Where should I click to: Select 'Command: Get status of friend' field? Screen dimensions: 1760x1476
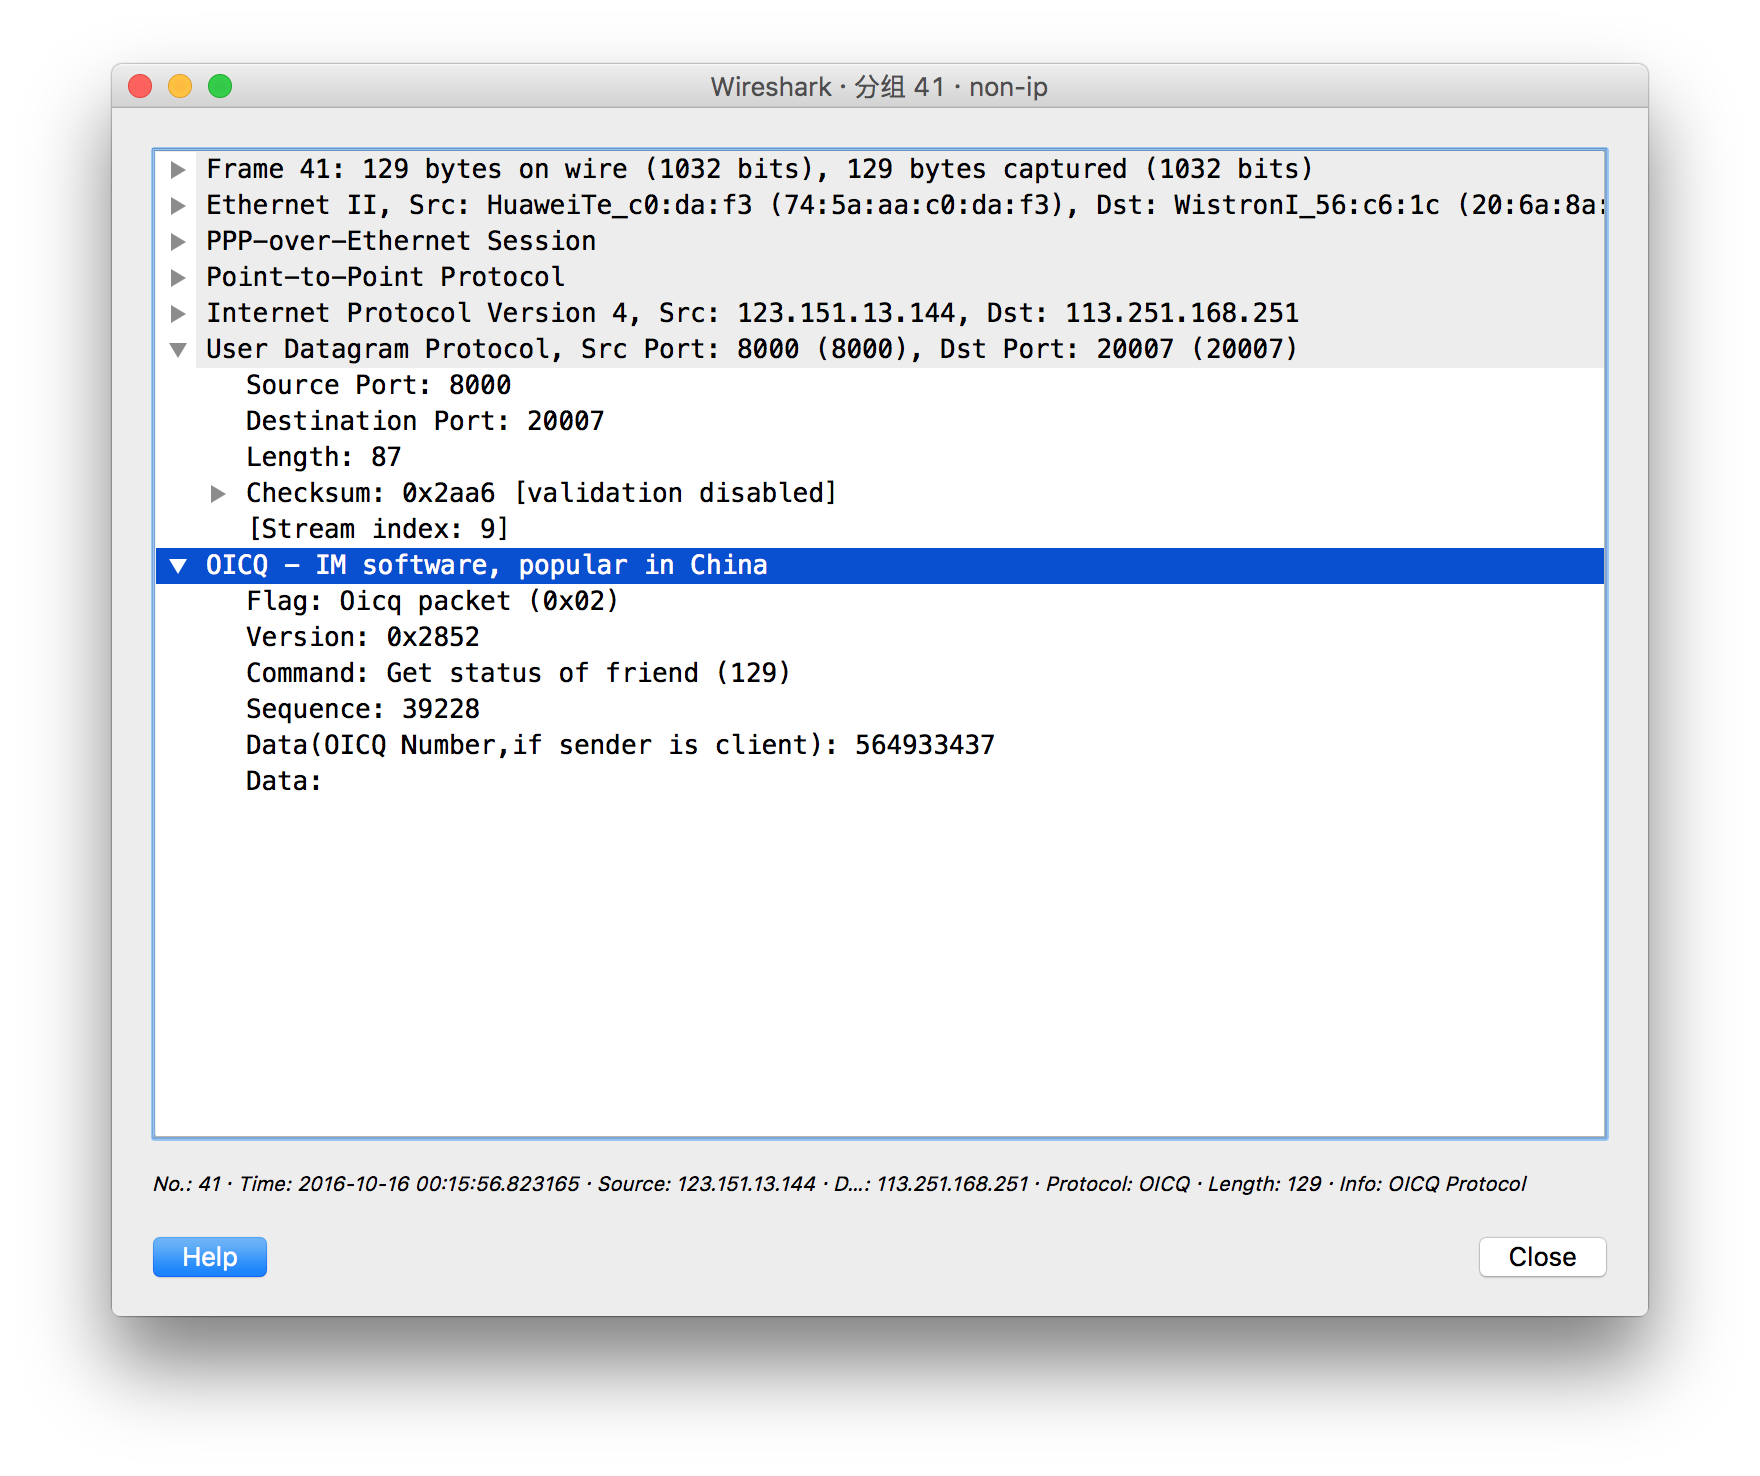click(518, 673)
